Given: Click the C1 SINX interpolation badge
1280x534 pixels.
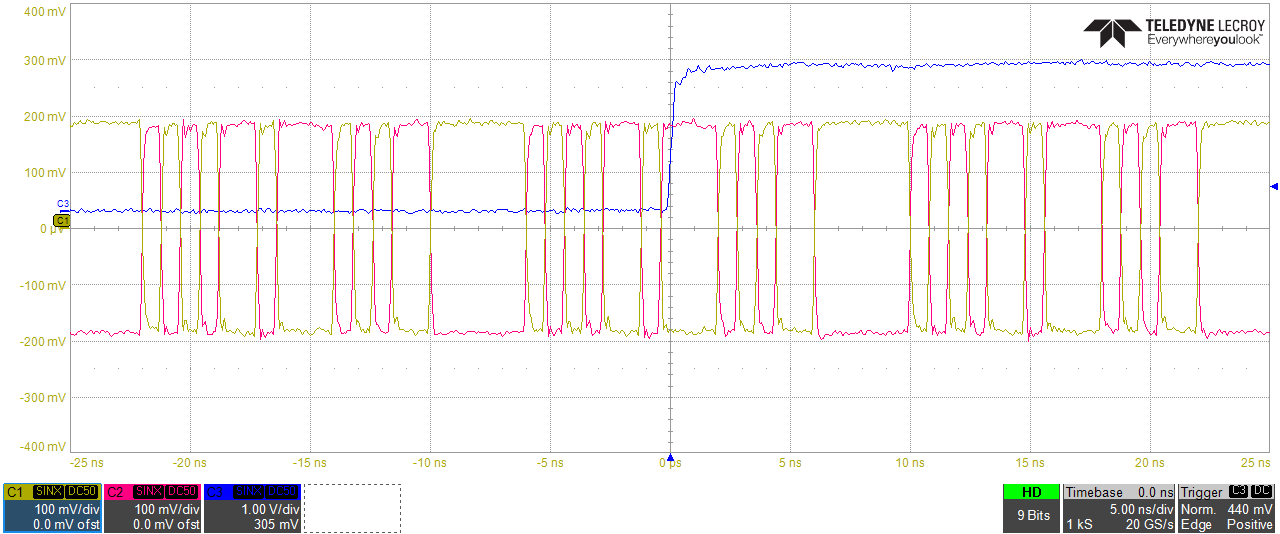Looking at the screenshot, I should pos(48,492).
